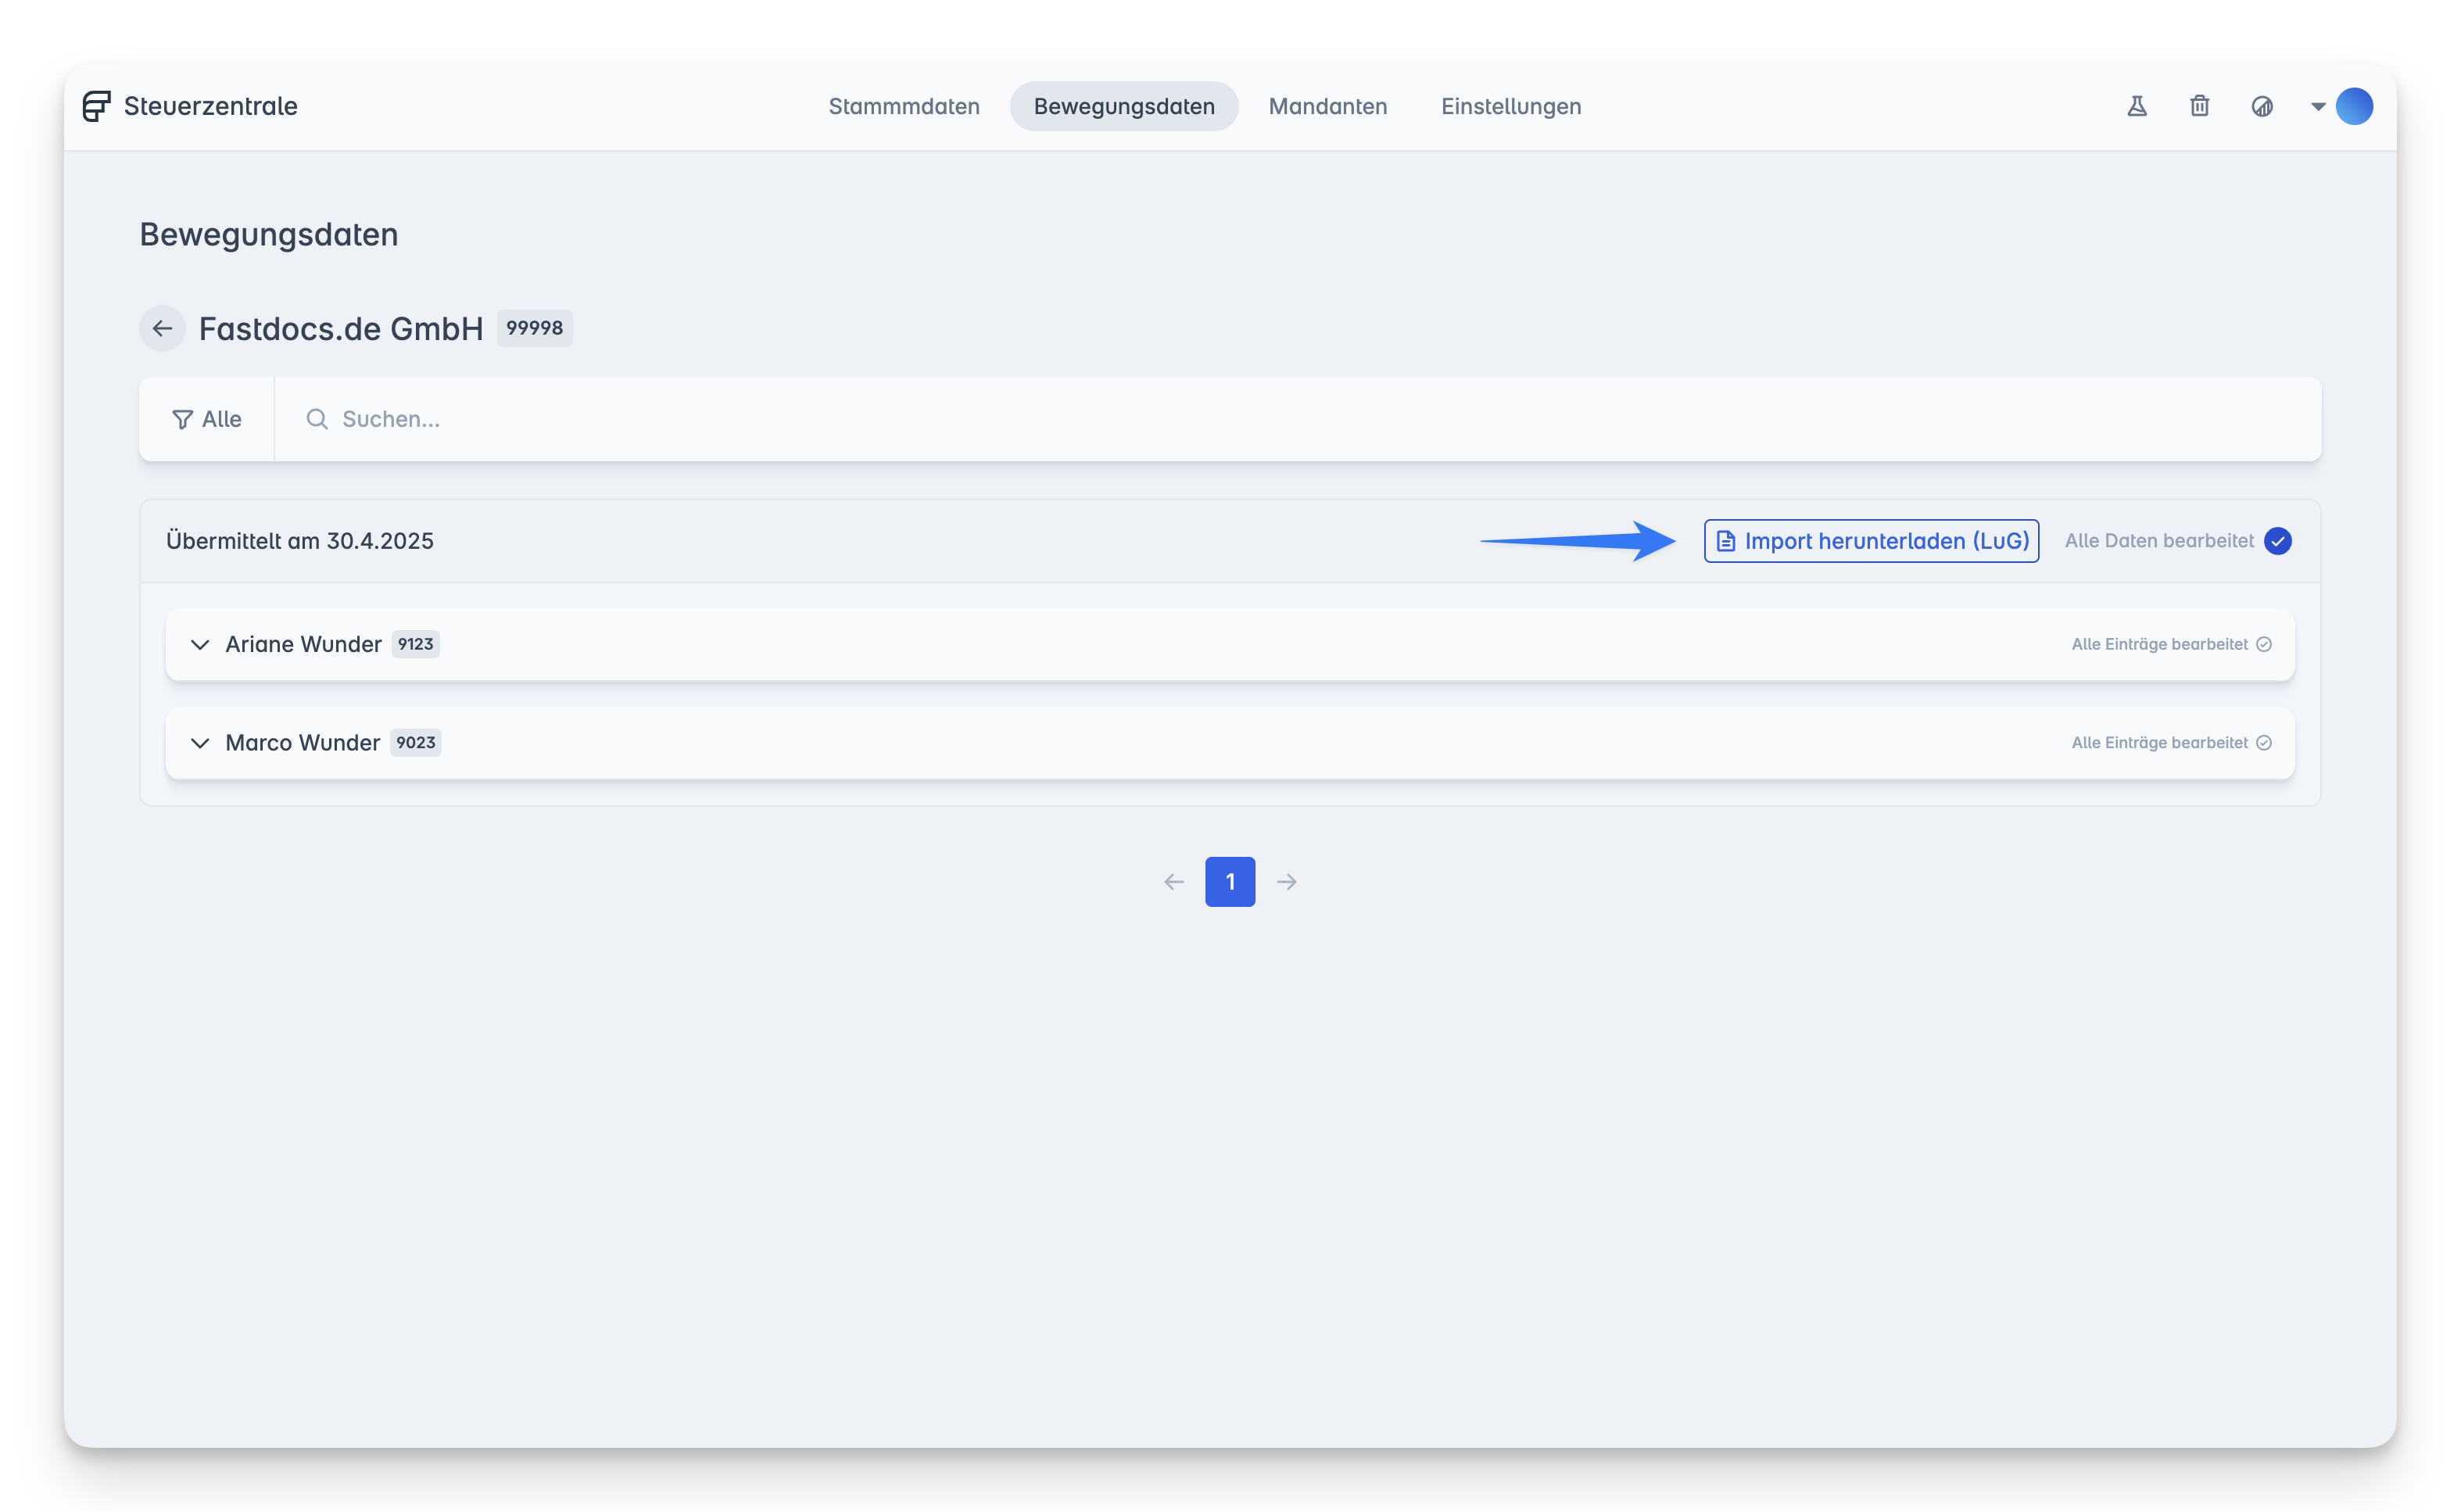Click the magnifier search icon
Screen dimensions: 2461x1512
(317, 419)
